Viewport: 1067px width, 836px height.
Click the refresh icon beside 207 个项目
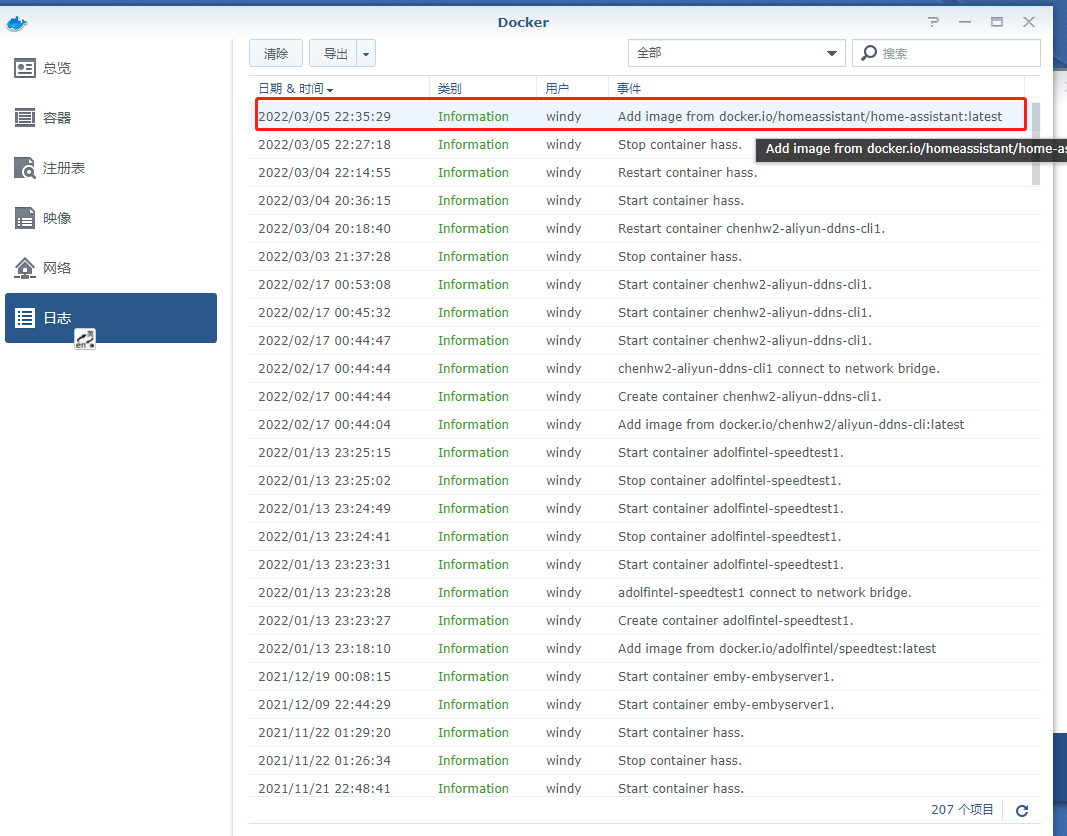[x=1021, y=810]
